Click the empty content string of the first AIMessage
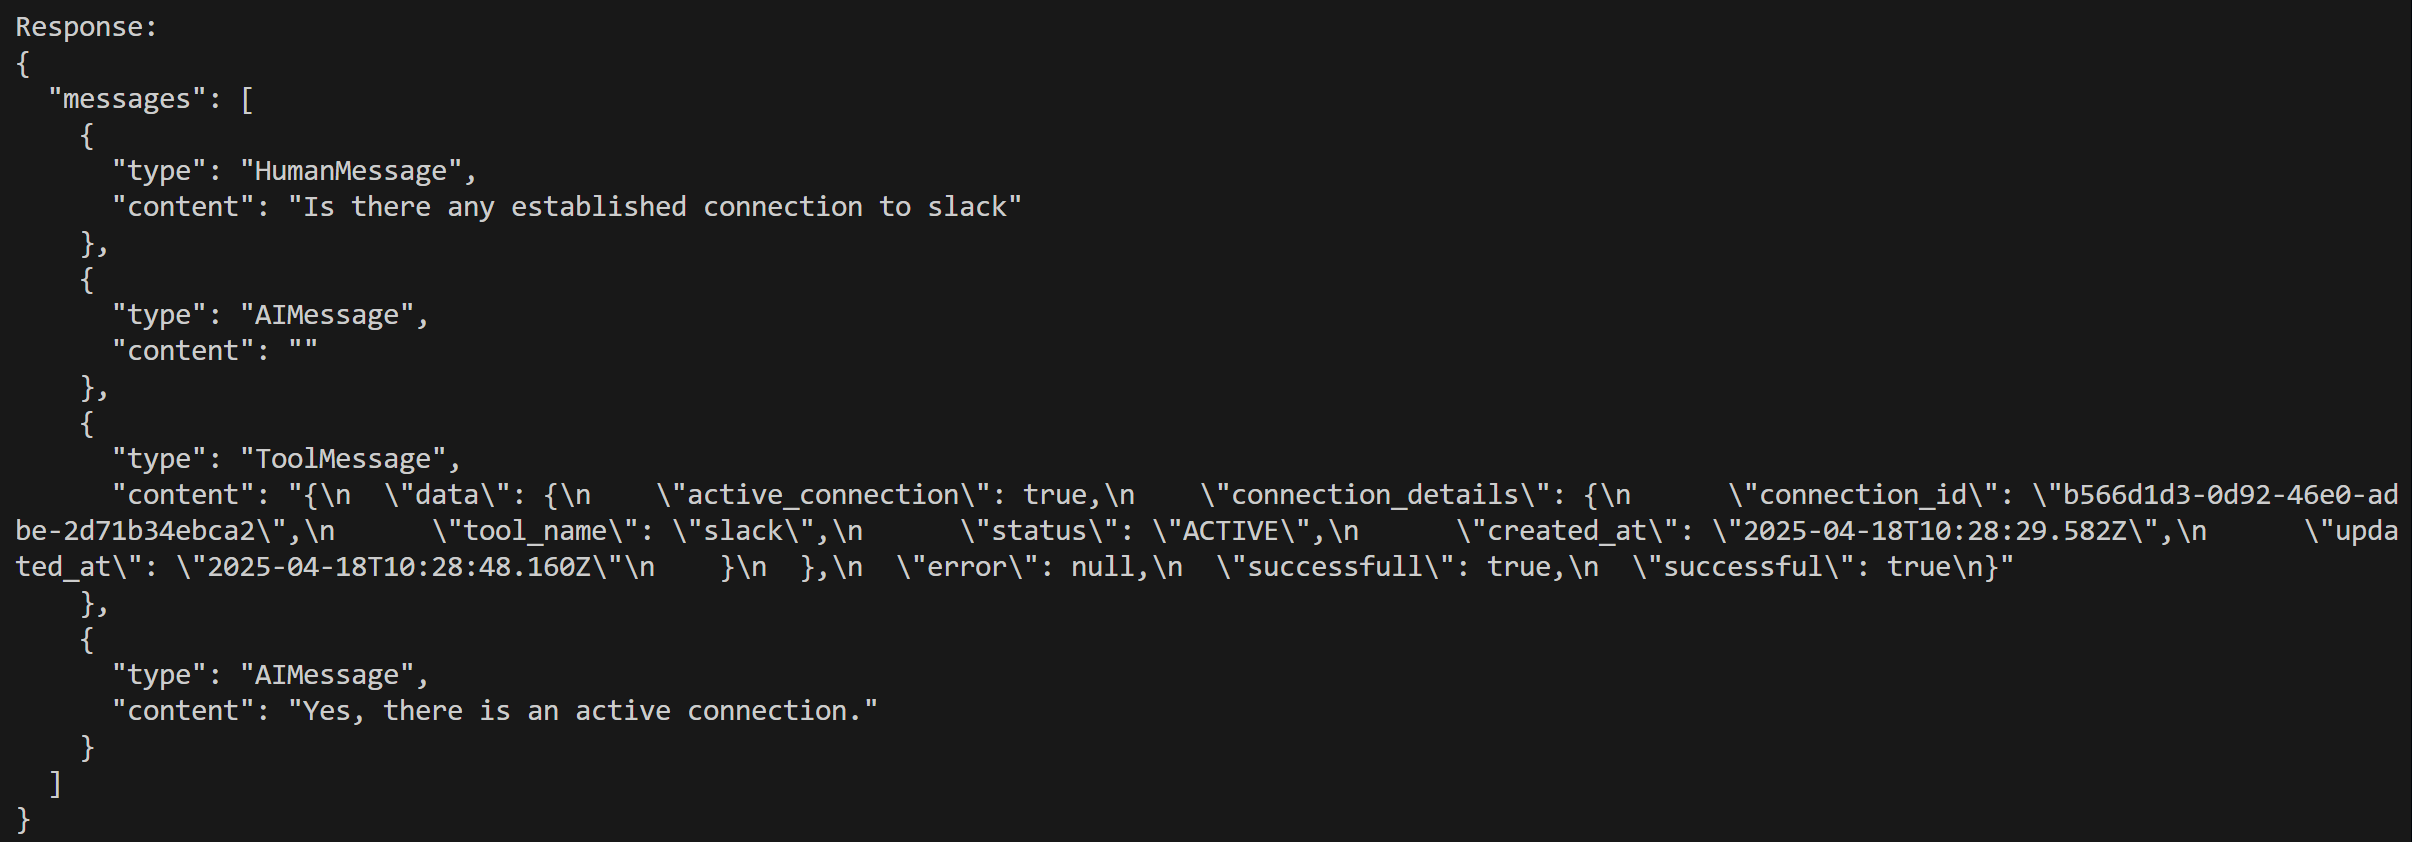 click(303, 351)
